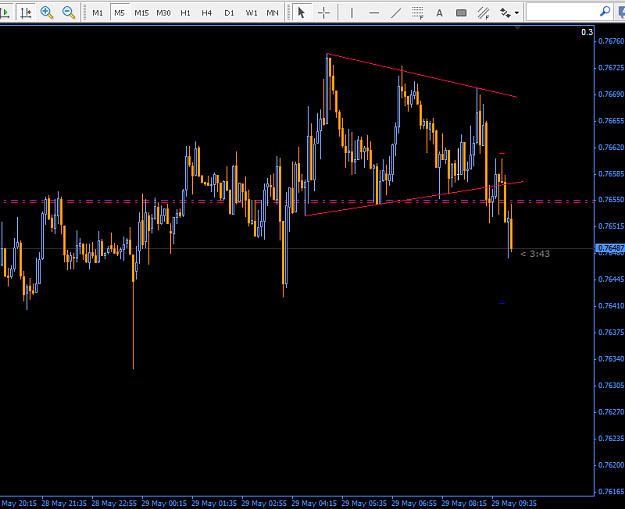Screen dimensions: 625x509
Task: Click the magnifier search icon
Action: pos(605,12)
